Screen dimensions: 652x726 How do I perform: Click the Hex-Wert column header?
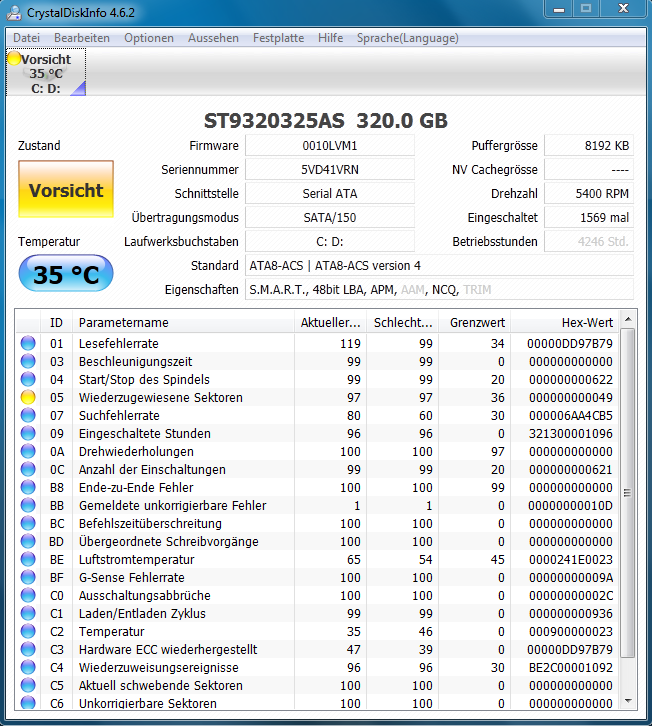564,322
